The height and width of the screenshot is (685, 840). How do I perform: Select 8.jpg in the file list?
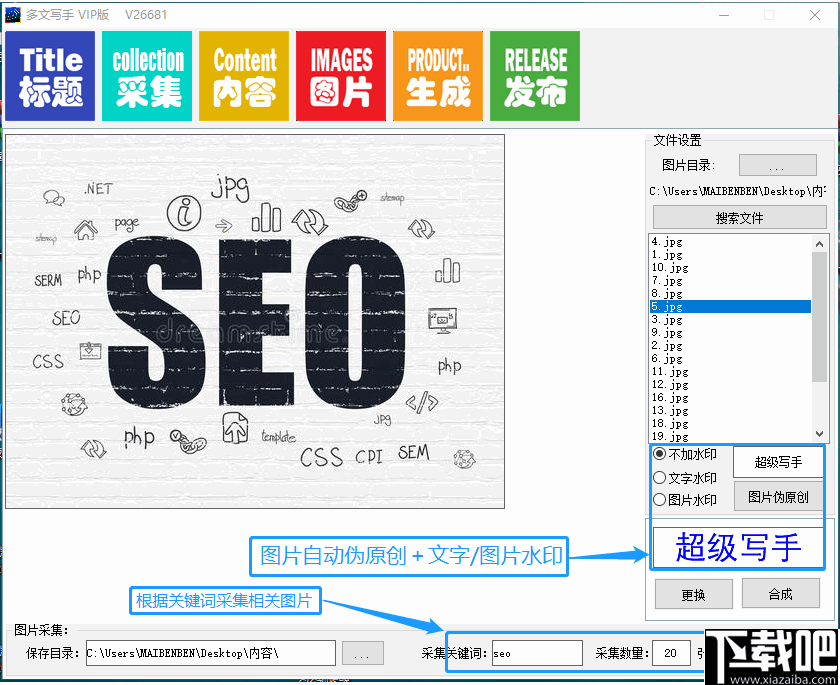pyautogui.click(x=731, y=293)
